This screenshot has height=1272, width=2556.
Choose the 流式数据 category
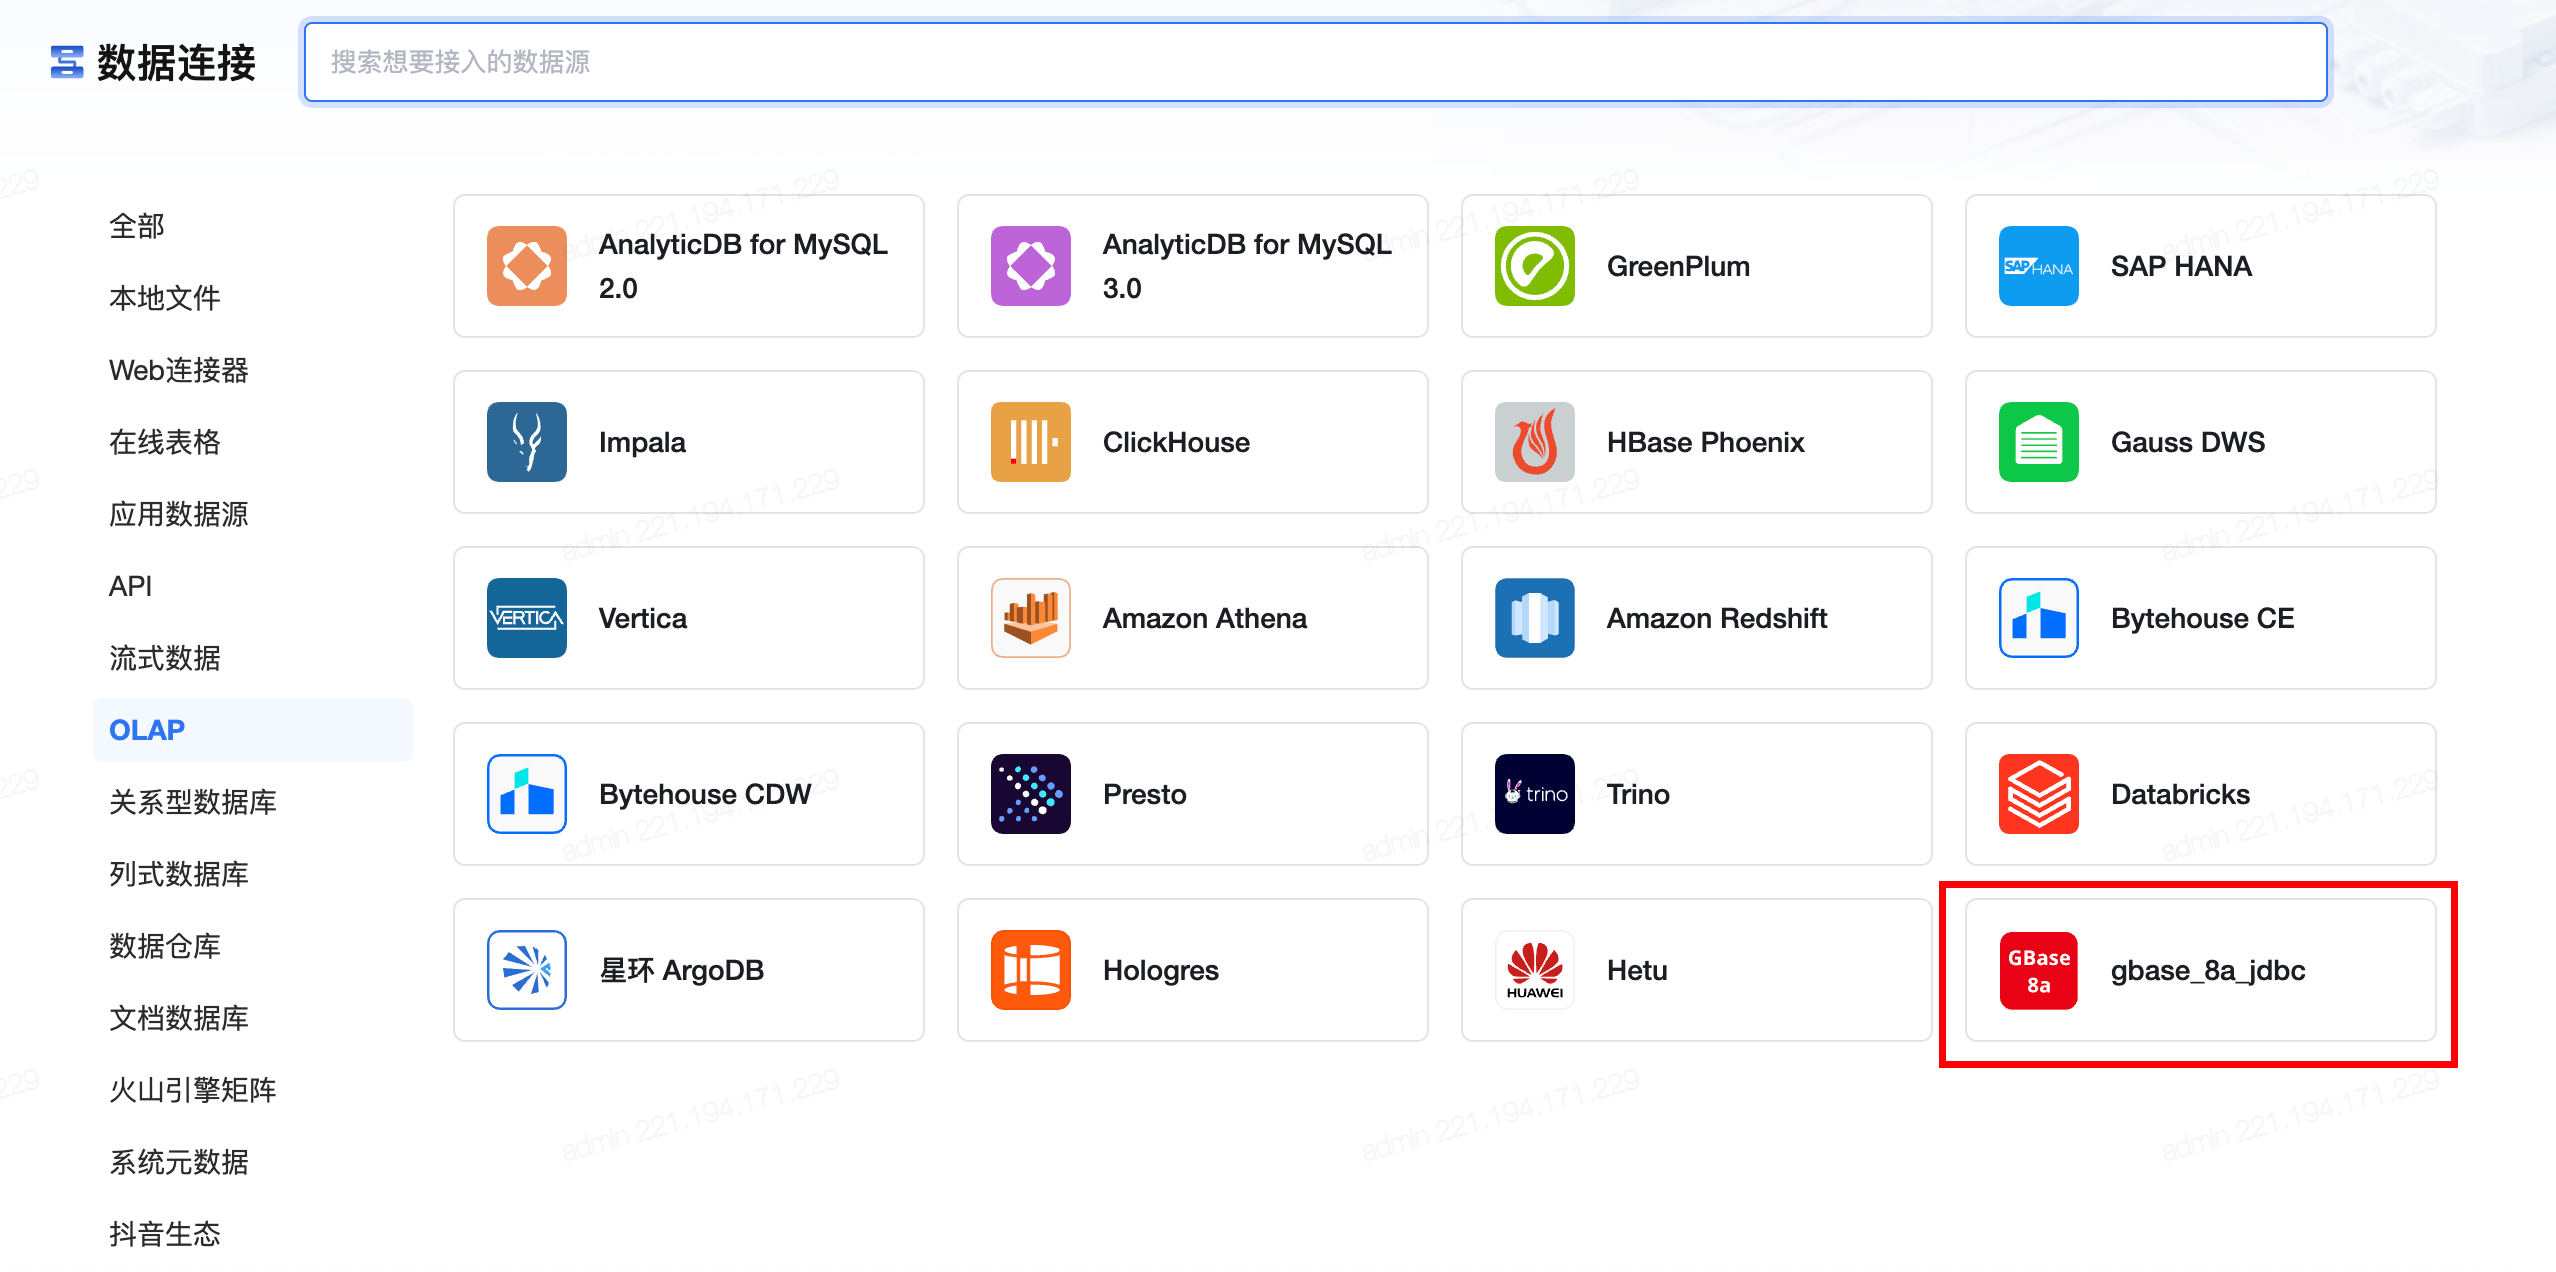tap(253, 658)
